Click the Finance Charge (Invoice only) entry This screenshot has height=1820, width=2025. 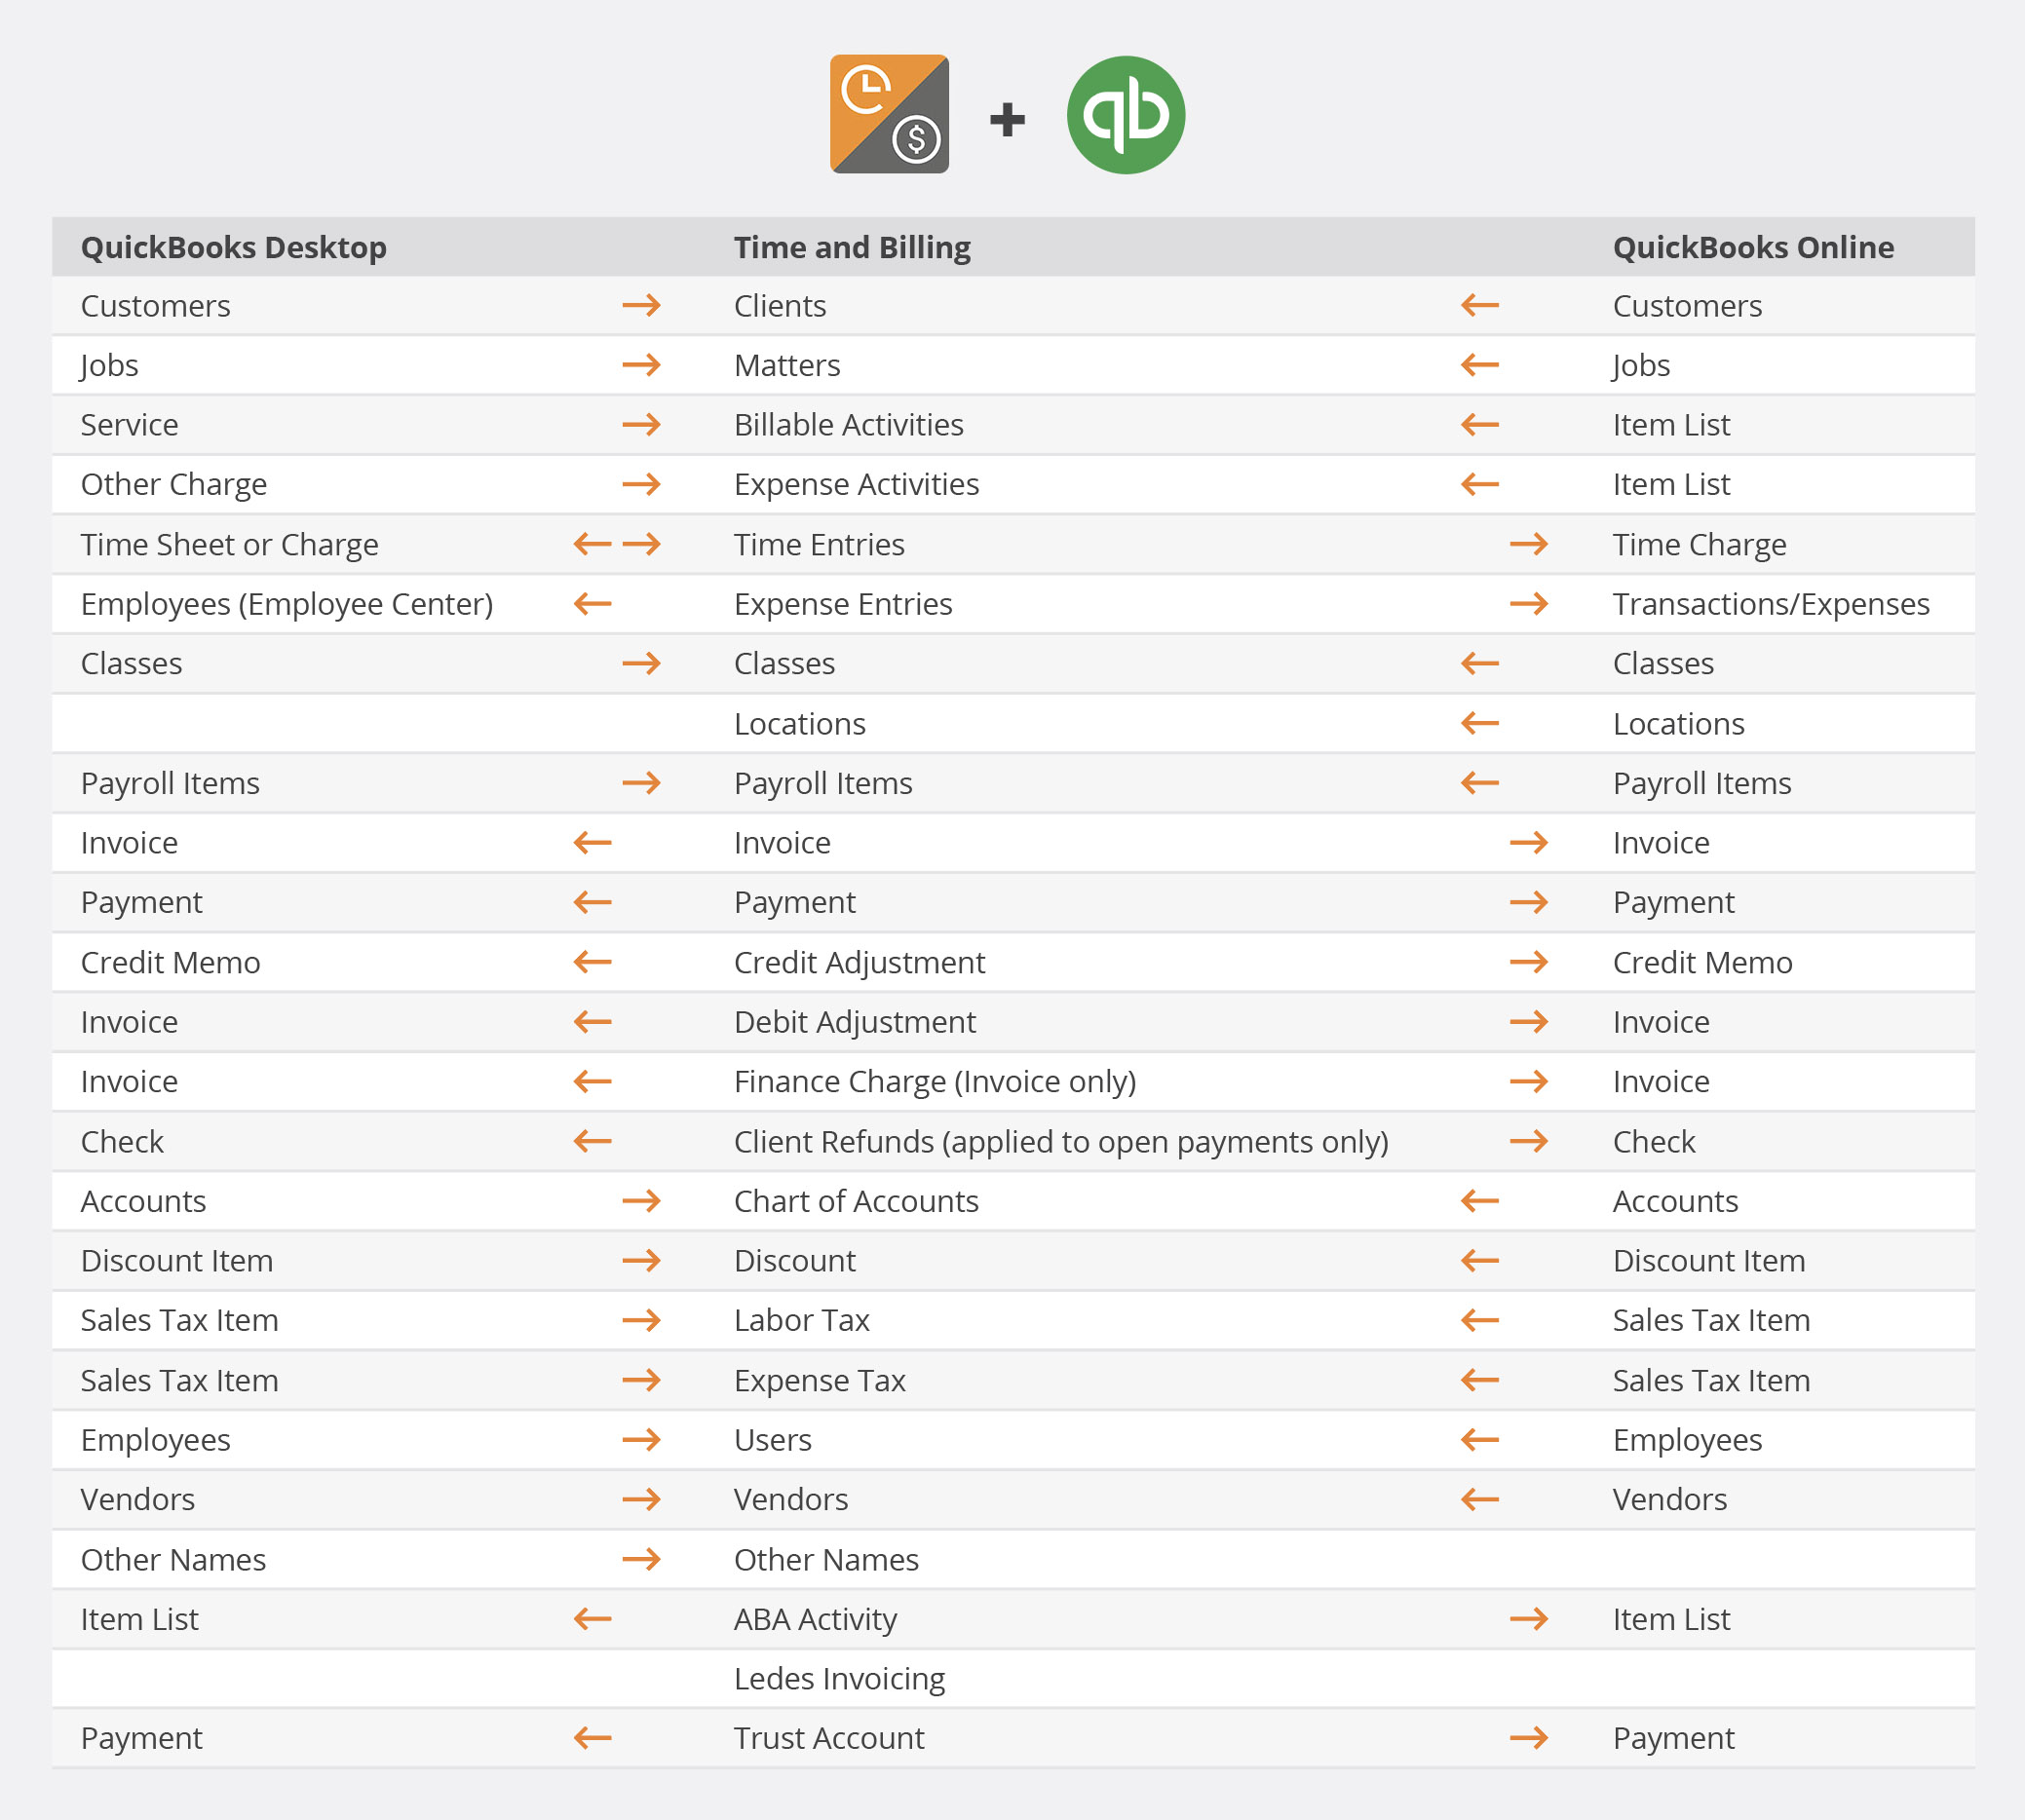(934, 1081)
